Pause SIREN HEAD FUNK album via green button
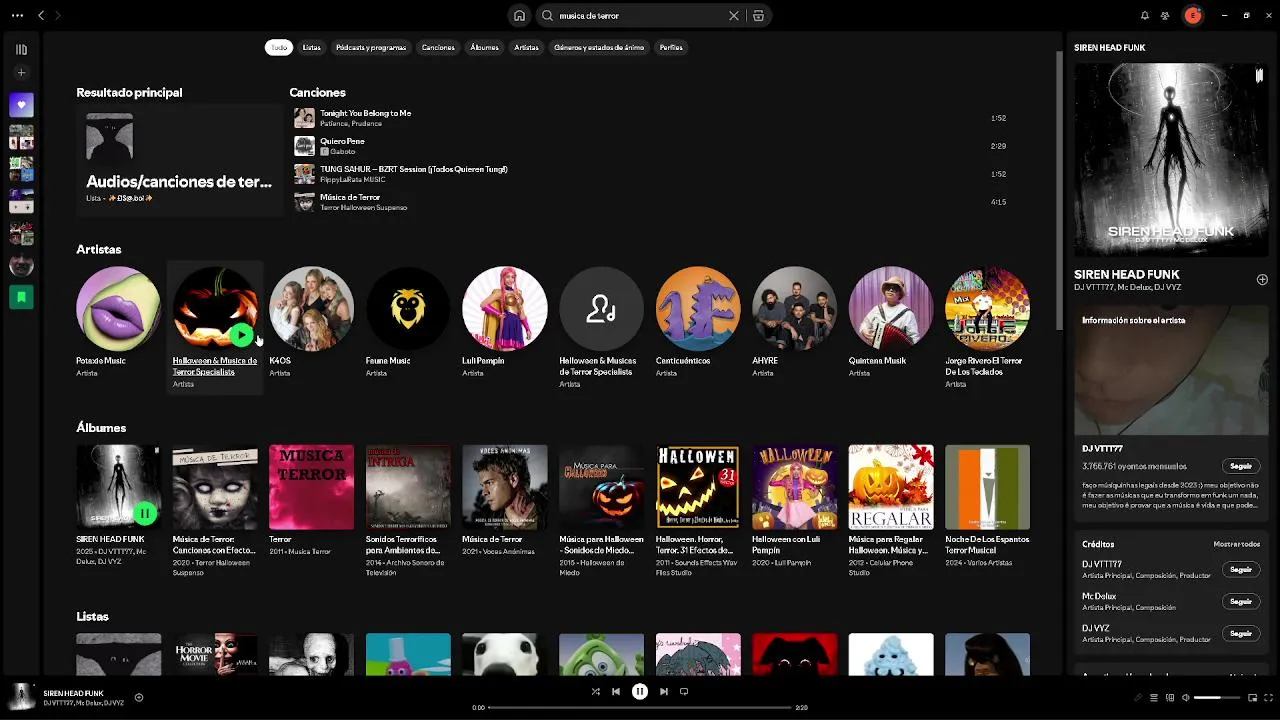This screenshot has height=720, width=1280. pyautogui.click(x=144, y=514)
